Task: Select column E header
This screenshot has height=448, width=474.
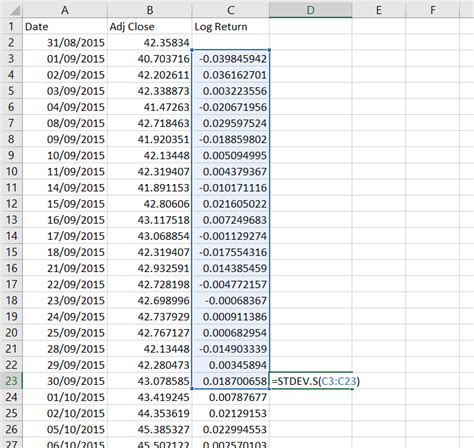Action: [x=379, y=10]
